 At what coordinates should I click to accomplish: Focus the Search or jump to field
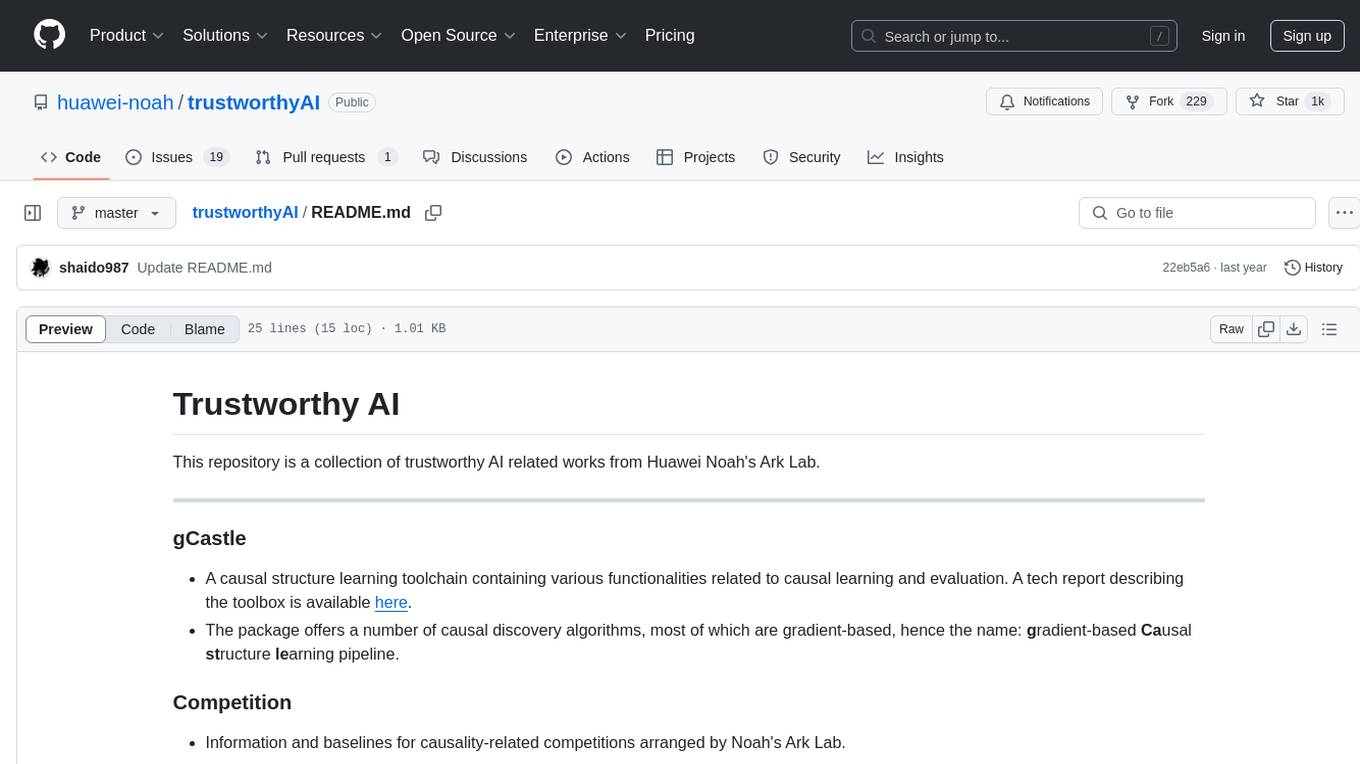click(1016, 36)
